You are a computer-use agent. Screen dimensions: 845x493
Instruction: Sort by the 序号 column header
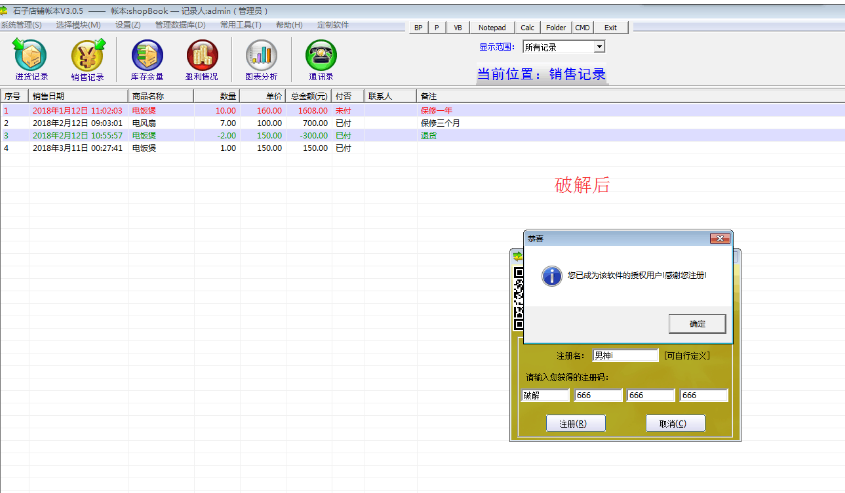click(x=15, y=96)
